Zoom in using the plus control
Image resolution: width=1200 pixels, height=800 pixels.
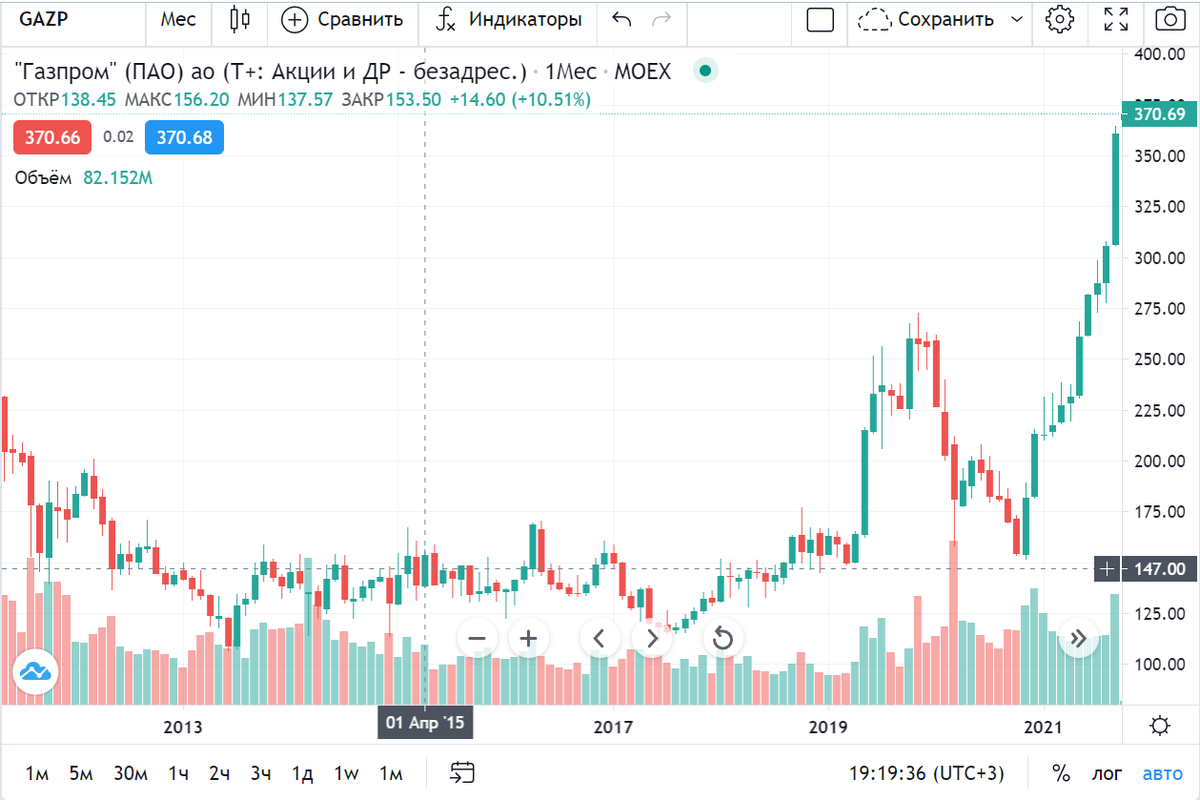click(528, 637)
